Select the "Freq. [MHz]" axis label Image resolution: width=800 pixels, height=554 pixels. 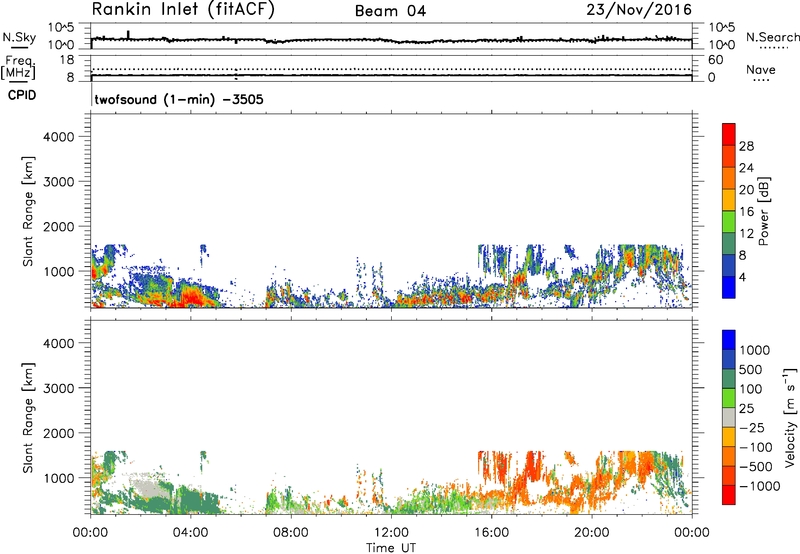[18, 68]
